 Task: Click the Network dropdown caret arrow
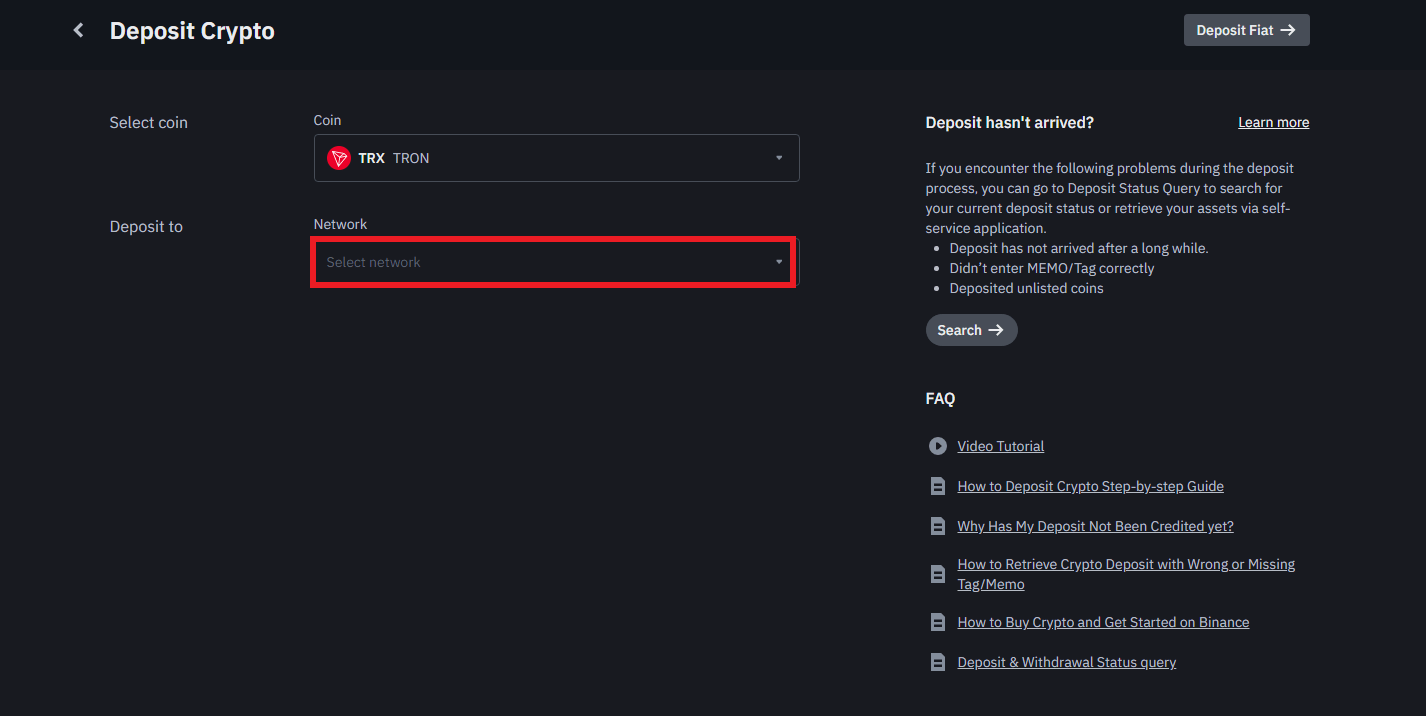tap(779, 262)
